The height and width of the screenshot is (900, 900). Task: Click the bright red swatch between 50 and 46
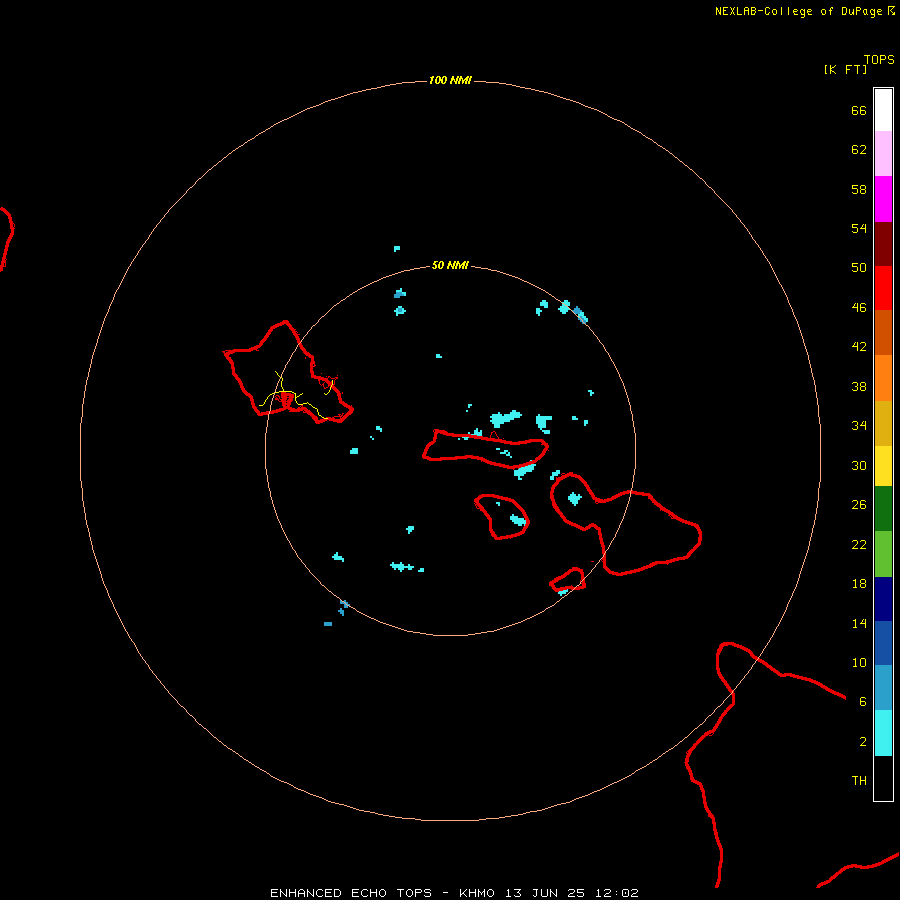point(883,288)
